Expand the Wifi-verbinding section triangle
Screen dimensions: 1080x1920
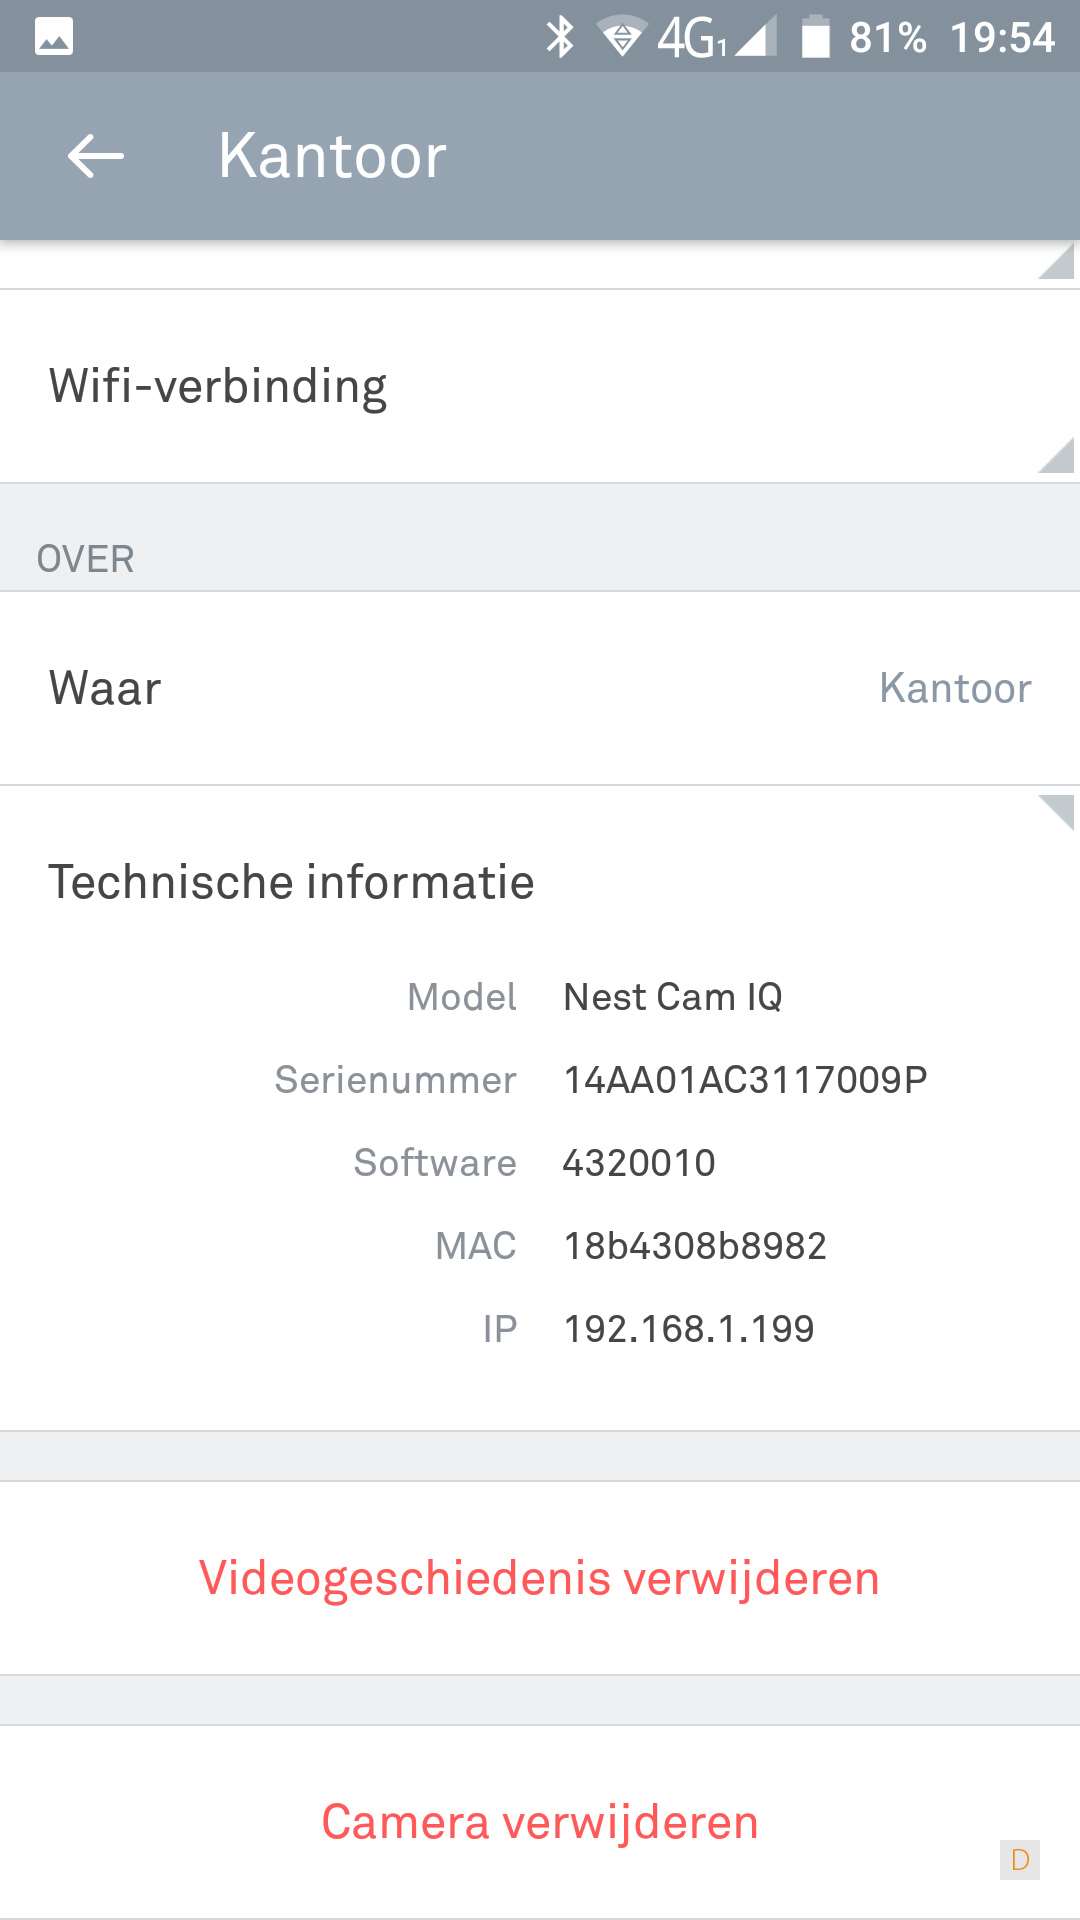tap(1056, 456)
